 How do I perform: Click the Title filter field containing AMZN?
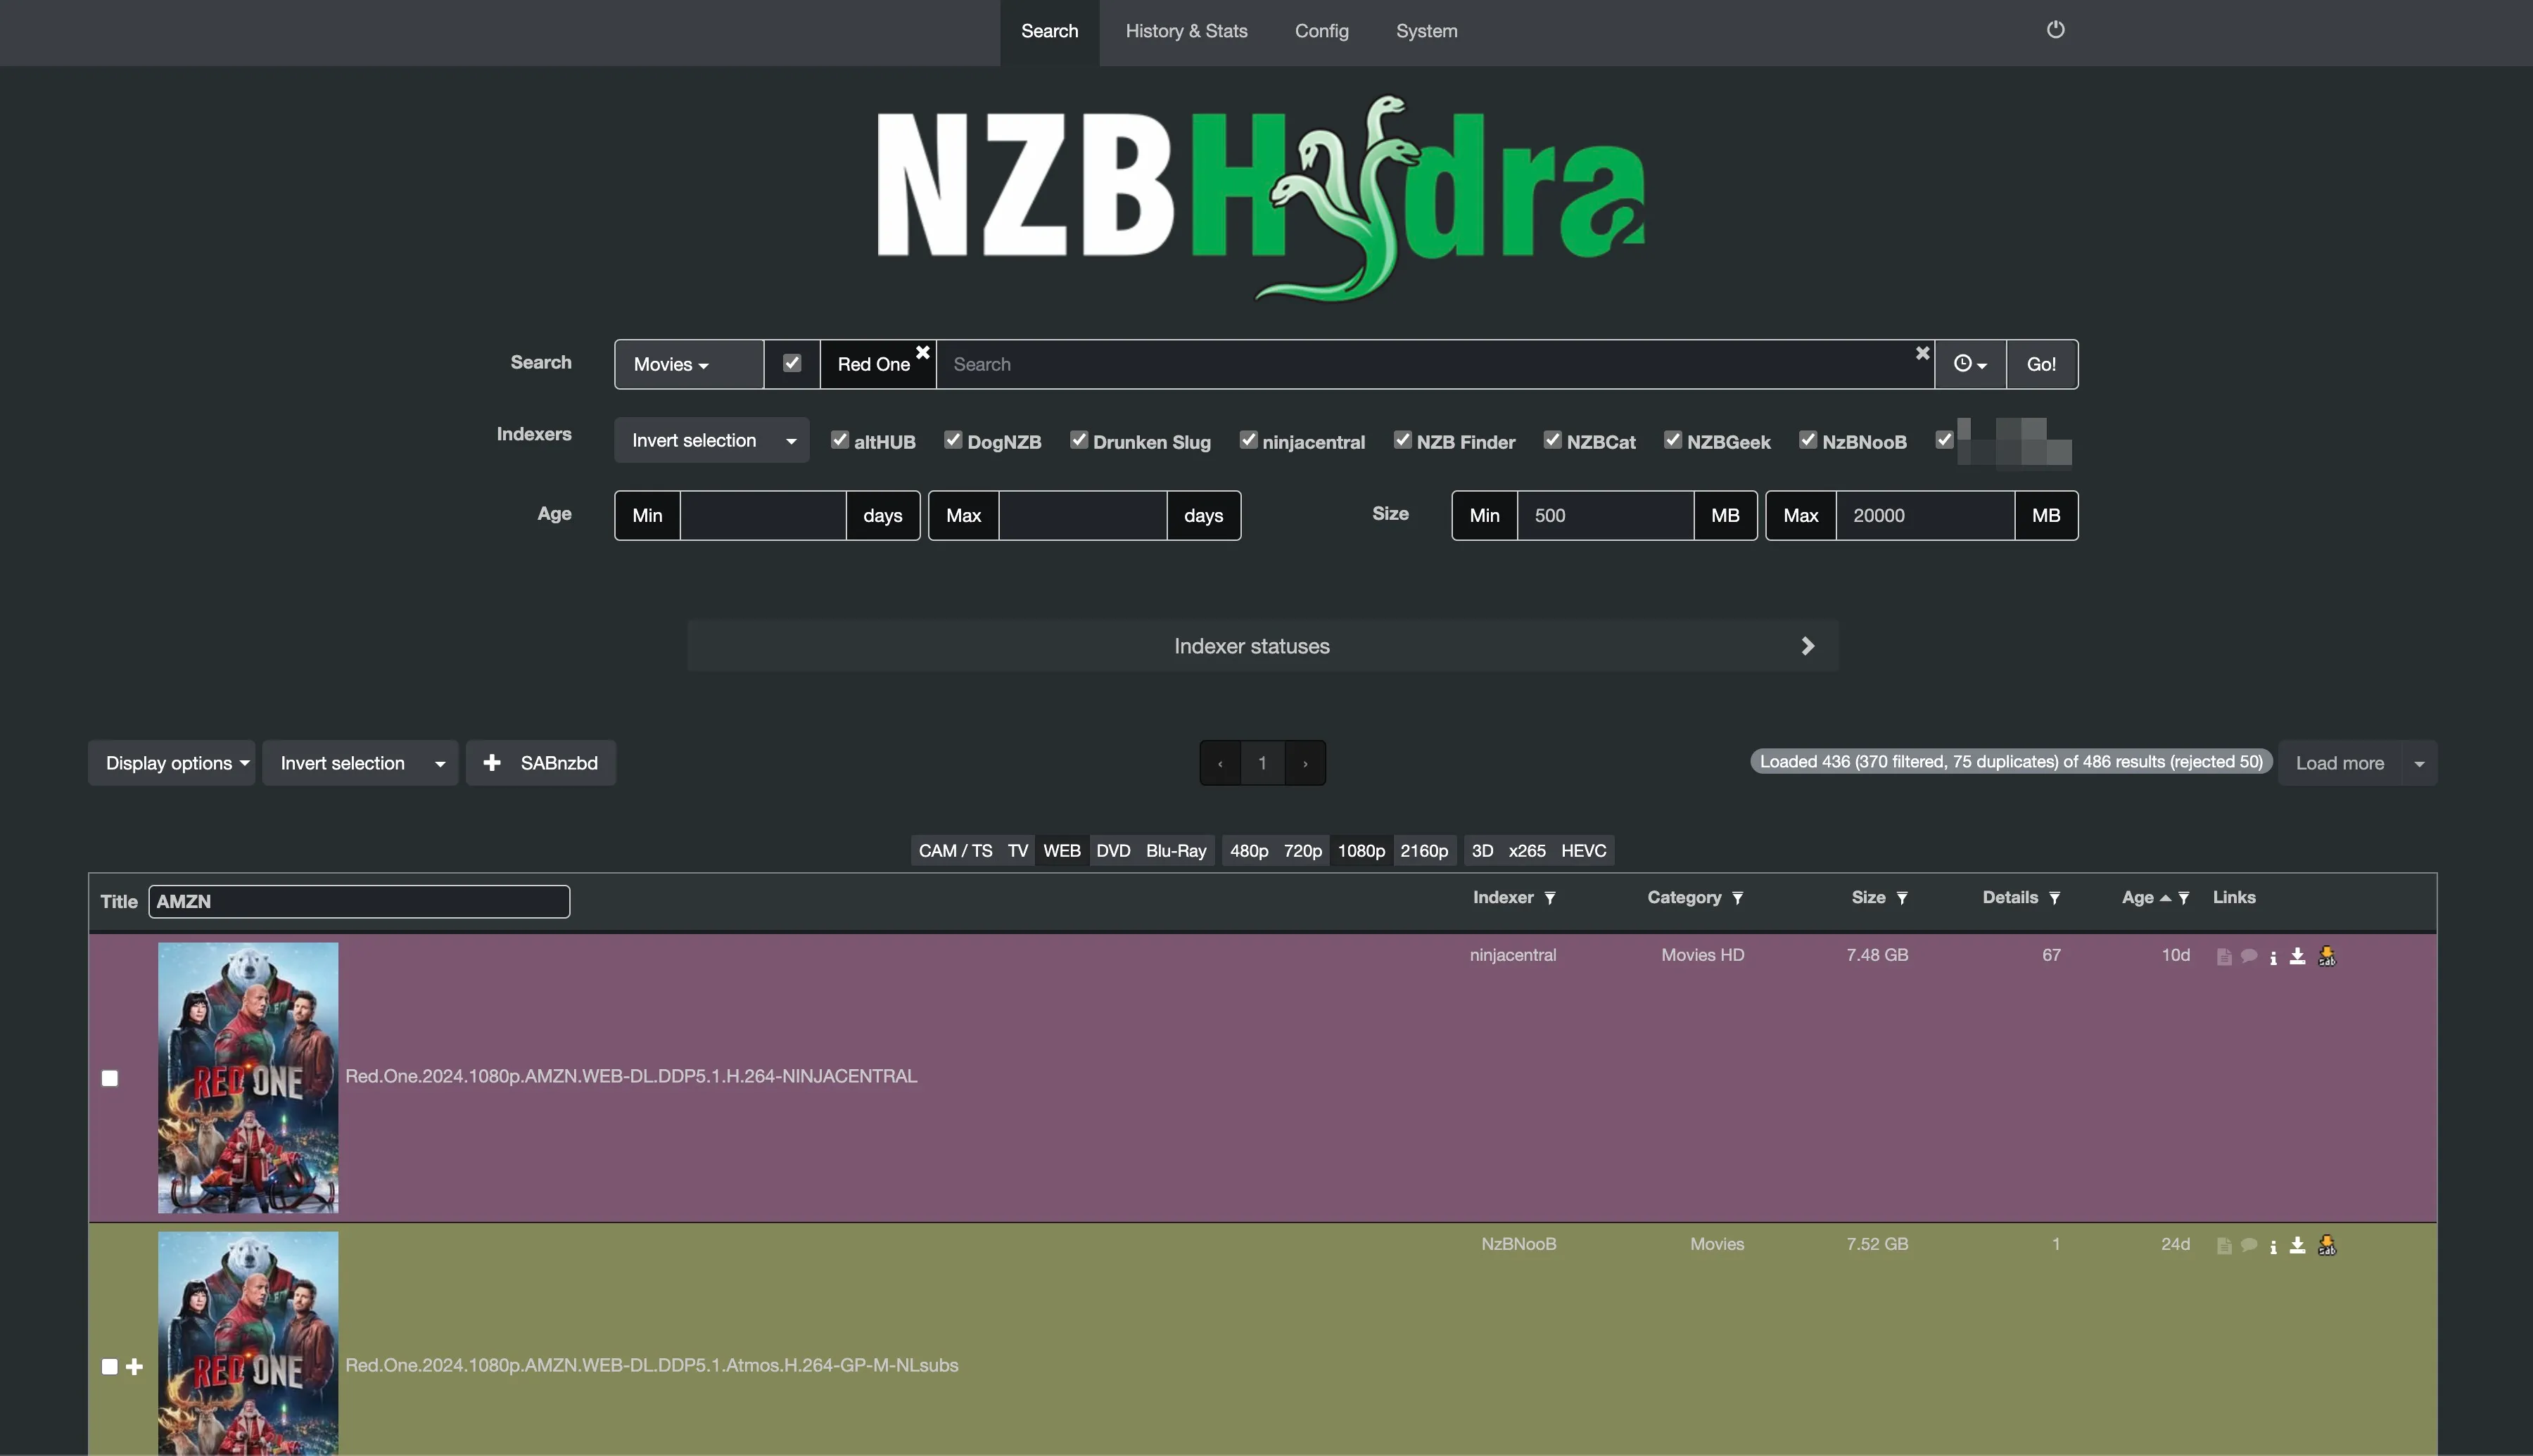[x=359, y=901]
